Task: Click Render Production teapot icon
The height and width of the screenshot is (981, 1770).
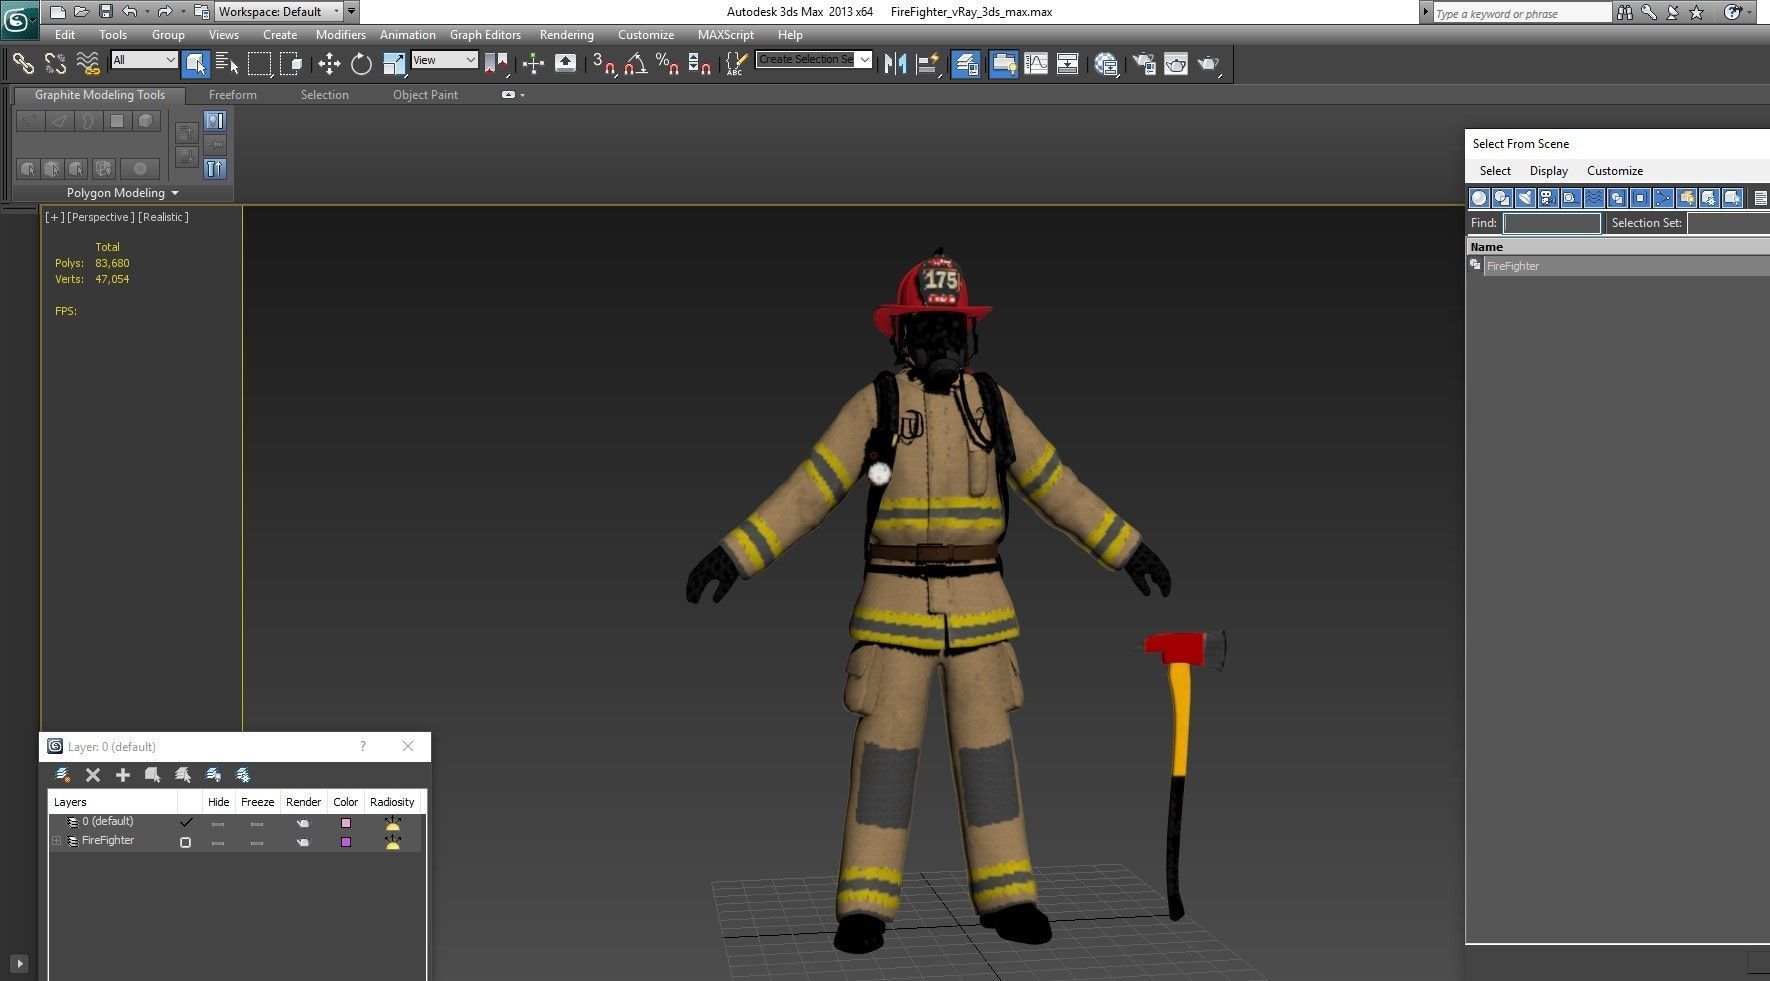Action: 1208,63
